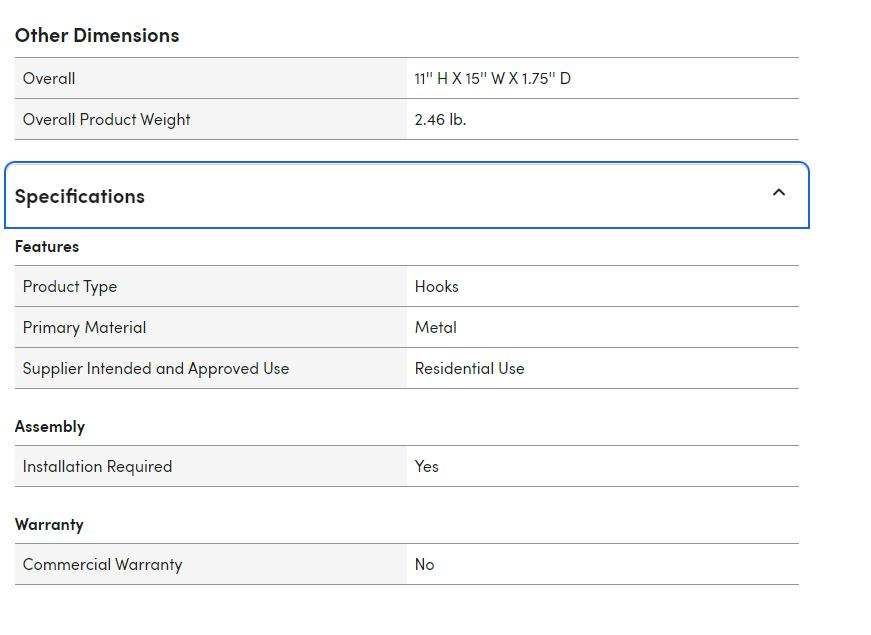Image resolution: width=871 pixels, height=635 pixels.
Task: Select the Commercial Warranty row label
Action: [x=102, y=564]
